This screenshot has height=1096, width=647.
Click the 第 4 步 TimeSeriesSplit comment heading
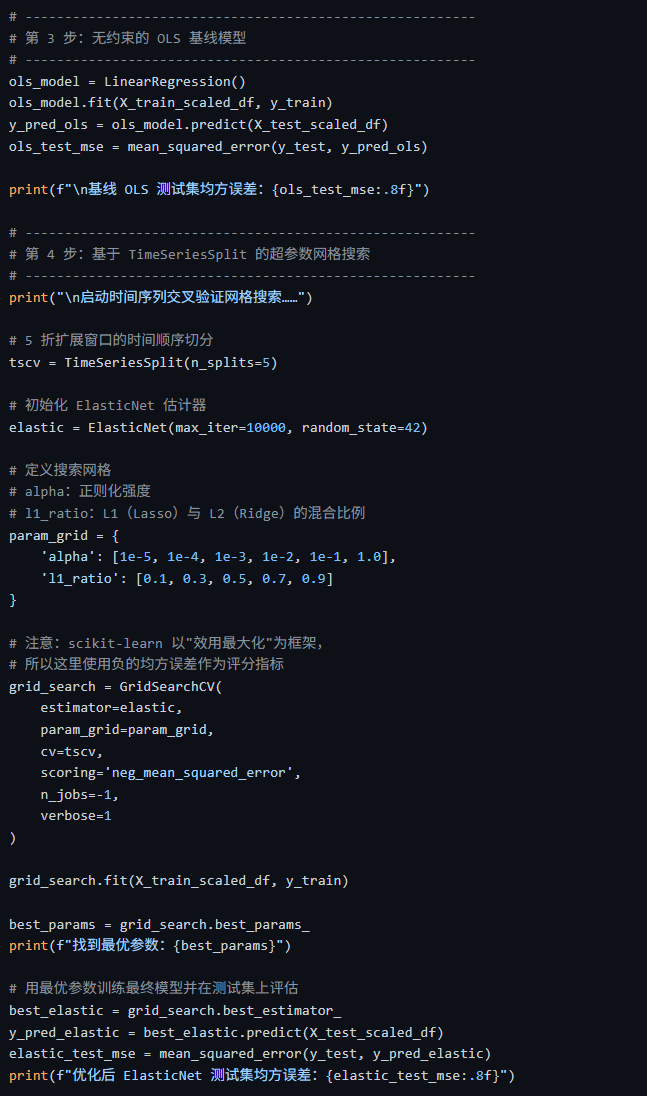(189, 254)
